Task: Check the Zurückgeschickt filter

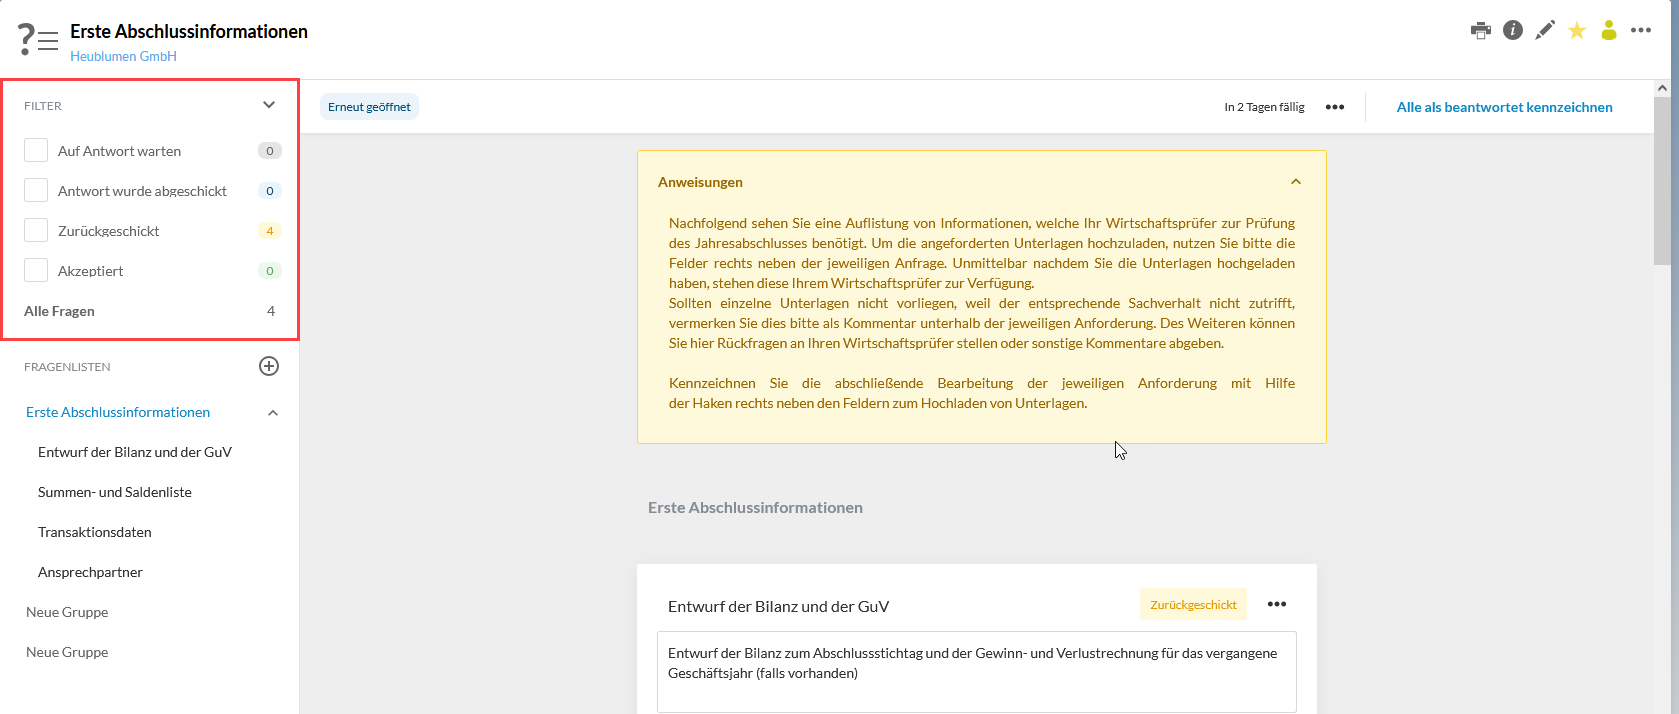Action: tap(36, 230)
